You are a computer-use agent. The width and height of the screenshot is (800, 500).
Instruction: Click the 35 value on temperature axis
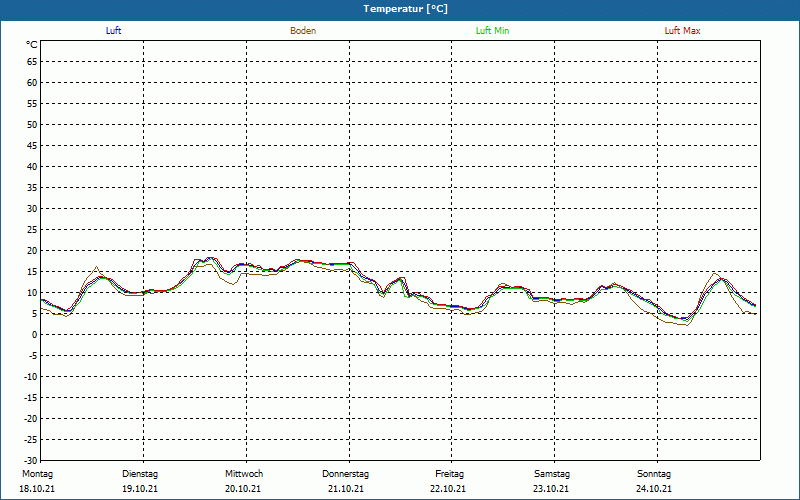[32, 188]
